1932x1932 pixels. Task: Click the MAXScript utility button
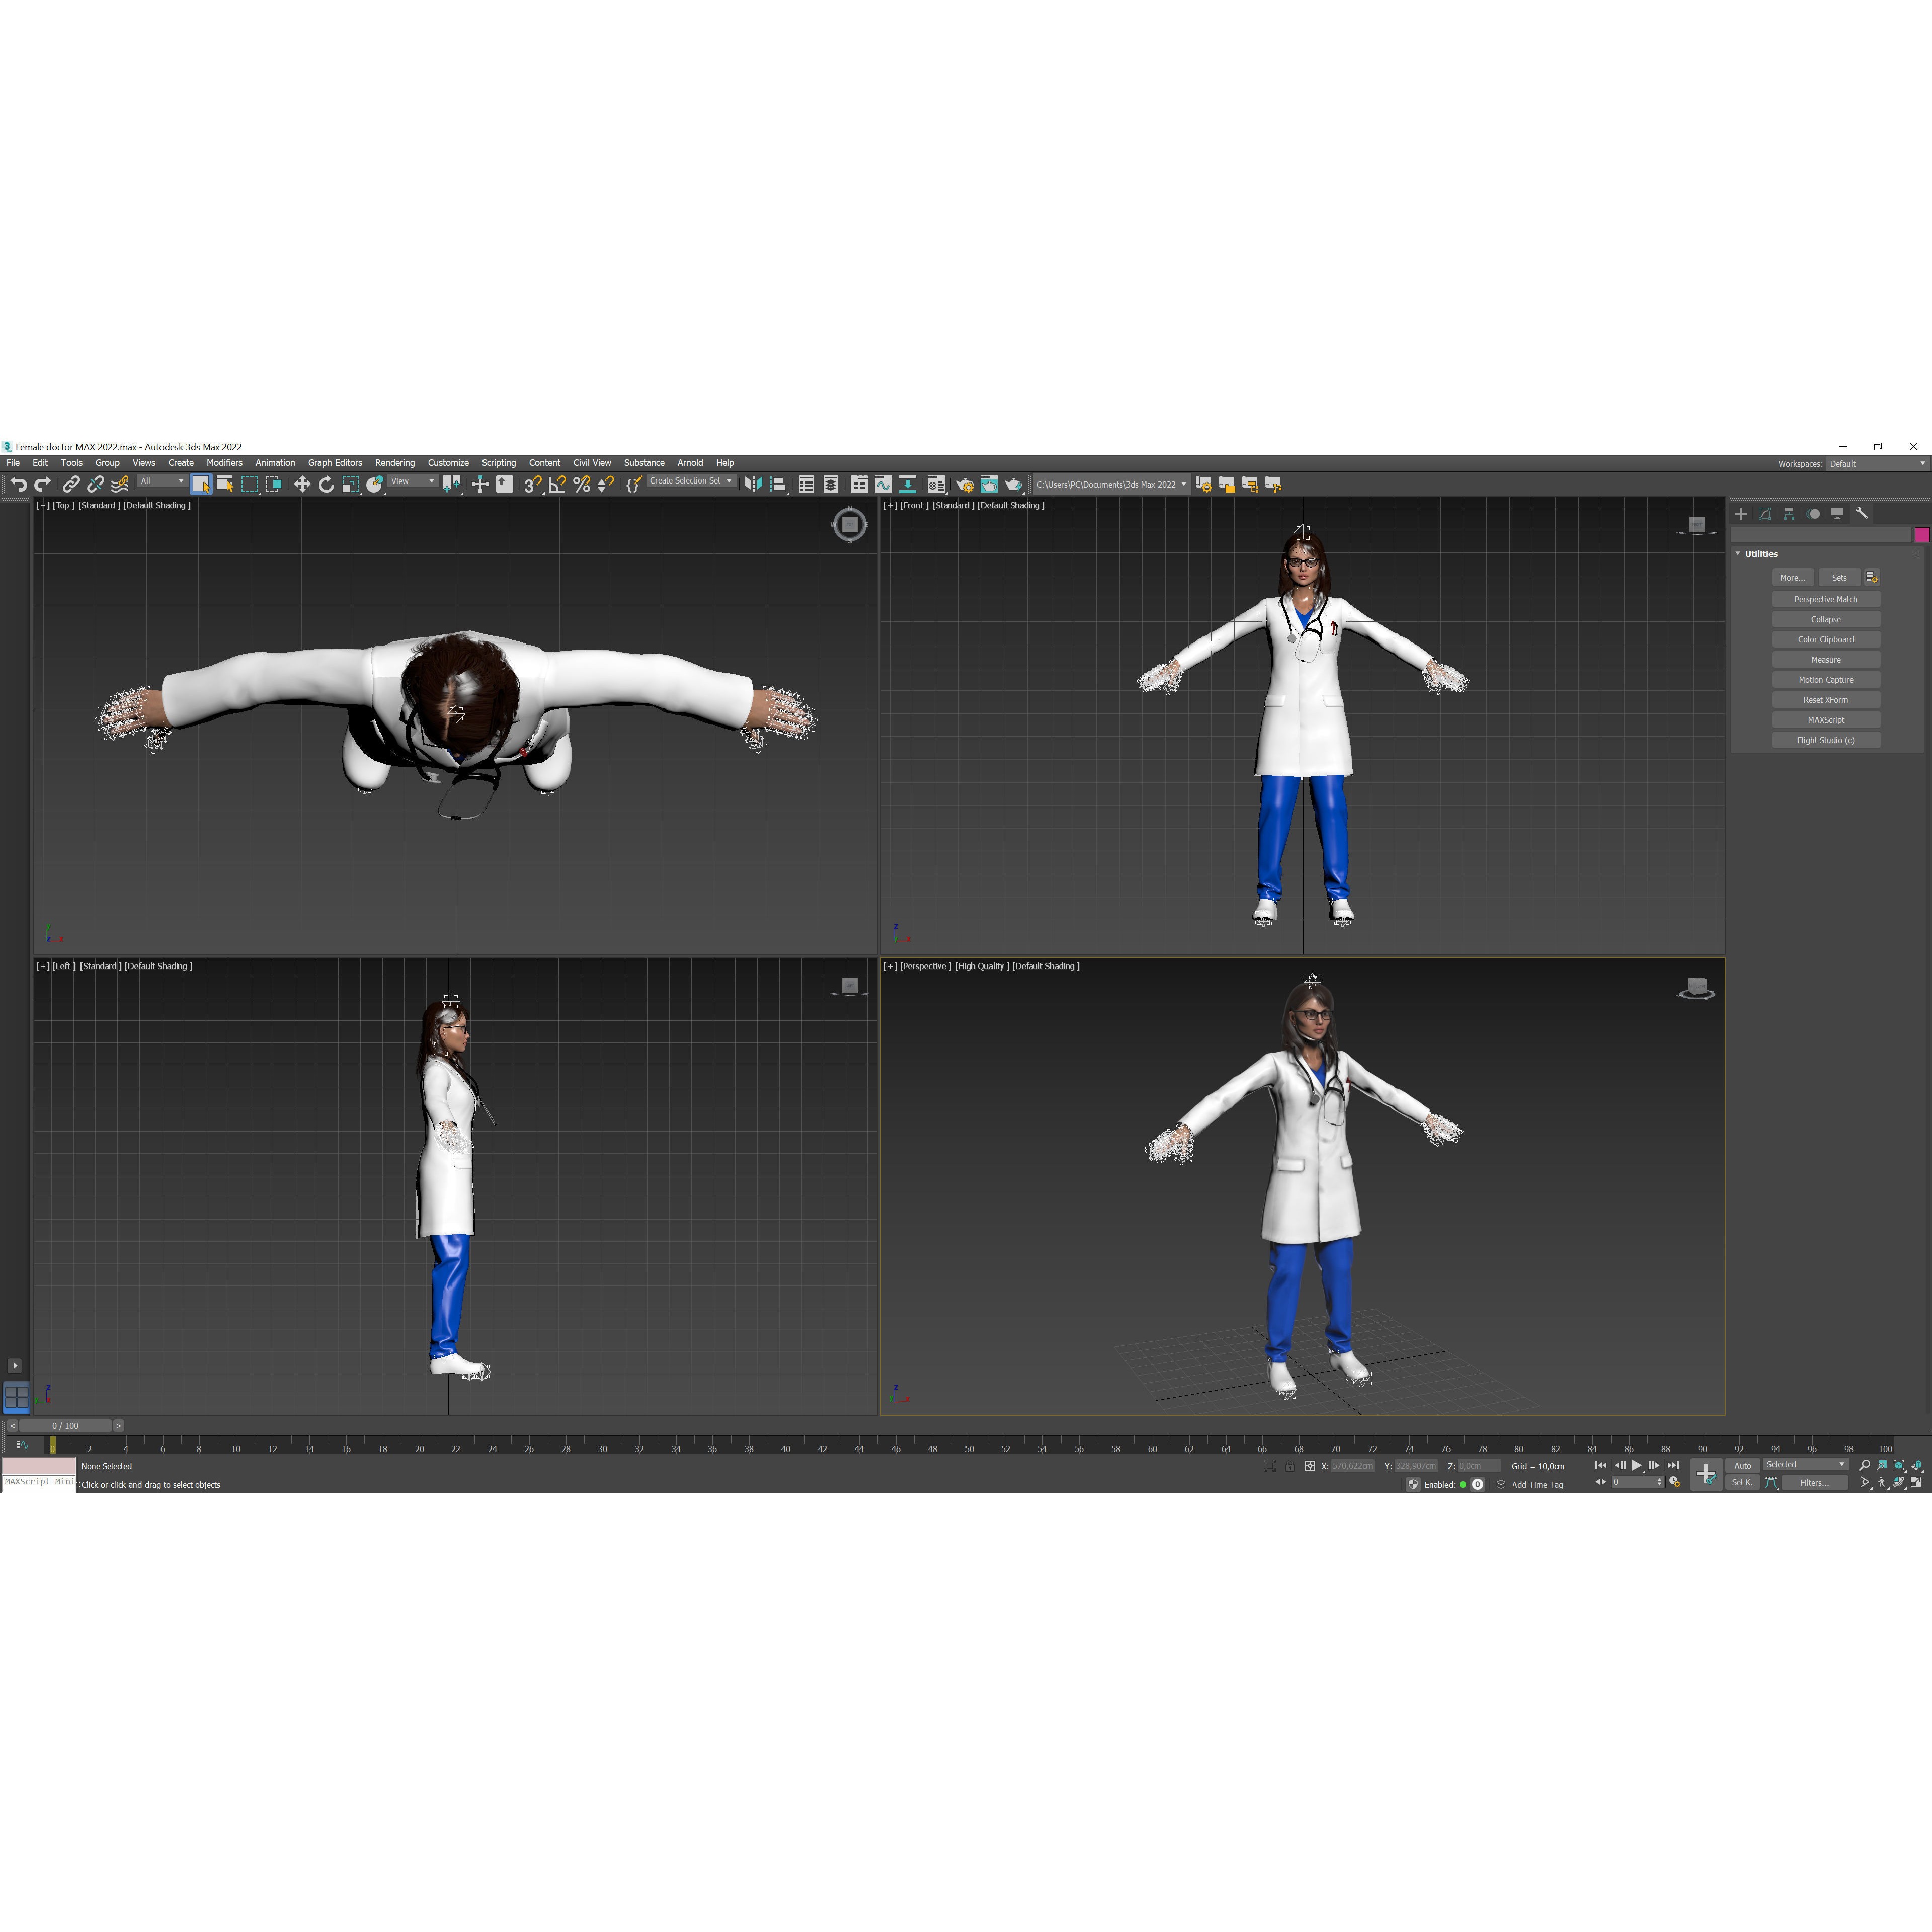coord(1826,721)
